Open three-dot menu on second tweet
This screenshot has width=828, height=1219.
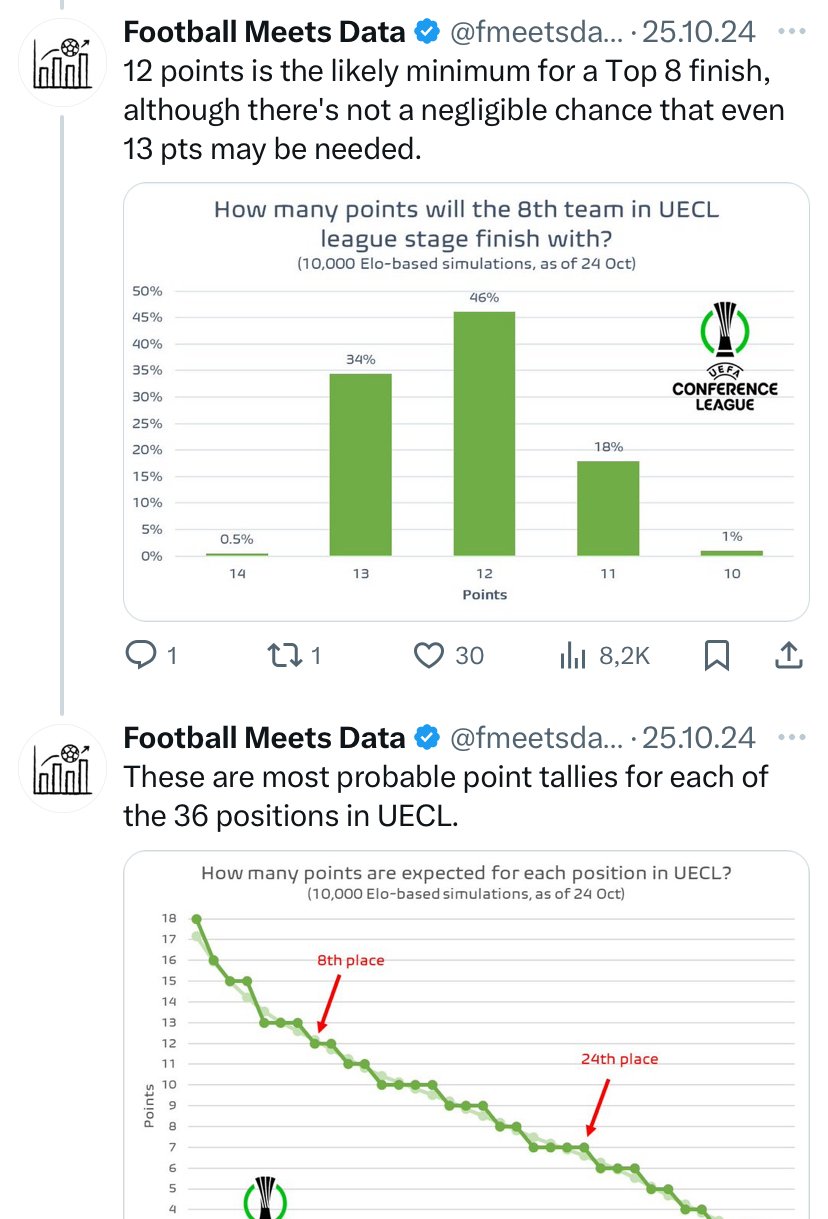click(791, 738)
